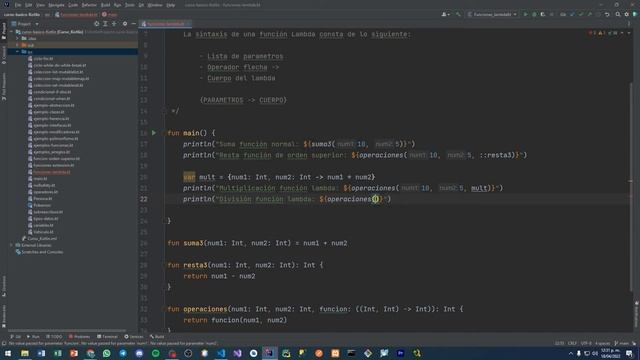Click CRLF line separator in status bar
The width and height of the screenshot is (640, 360).
572,343
